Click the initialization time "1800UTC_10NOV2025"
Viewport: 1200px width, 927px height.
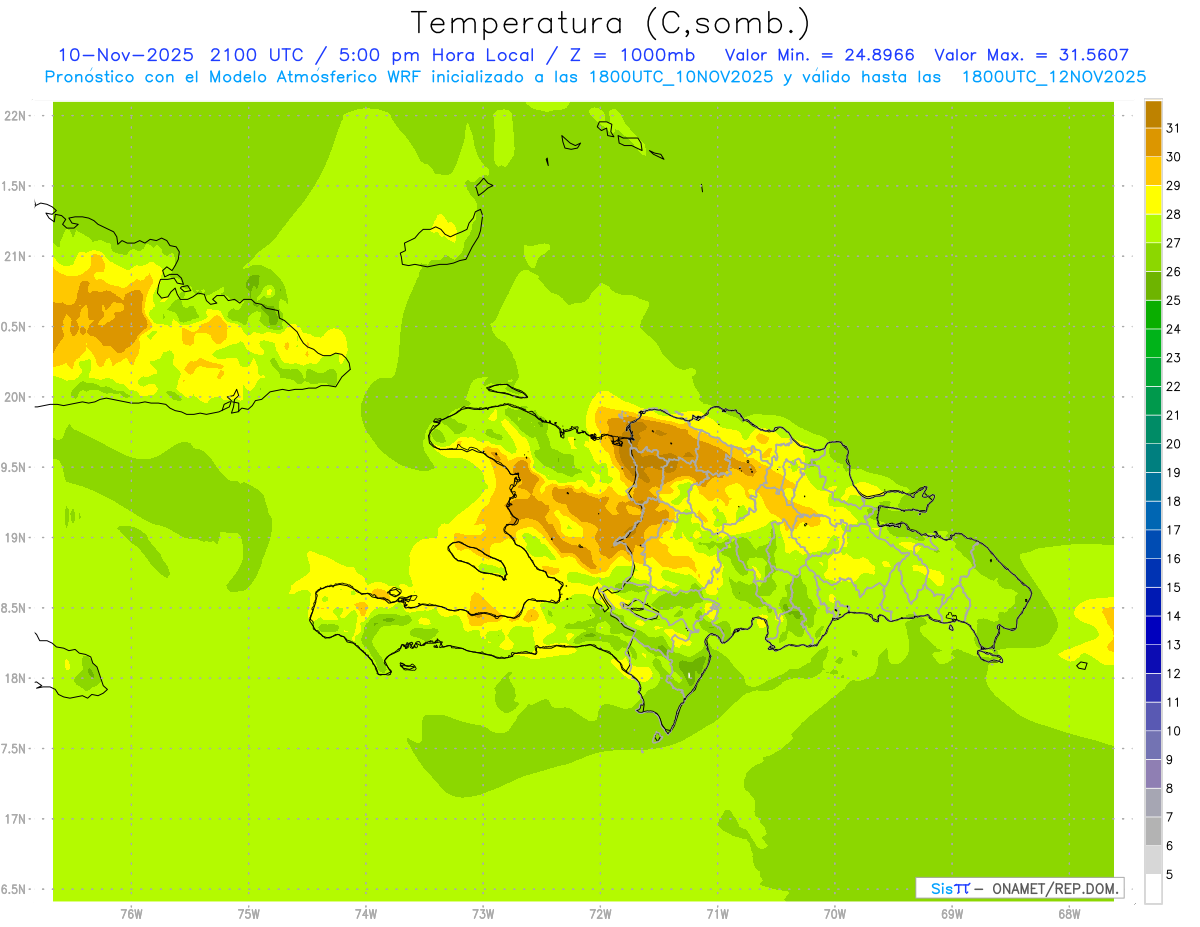(x=678, y=77)
